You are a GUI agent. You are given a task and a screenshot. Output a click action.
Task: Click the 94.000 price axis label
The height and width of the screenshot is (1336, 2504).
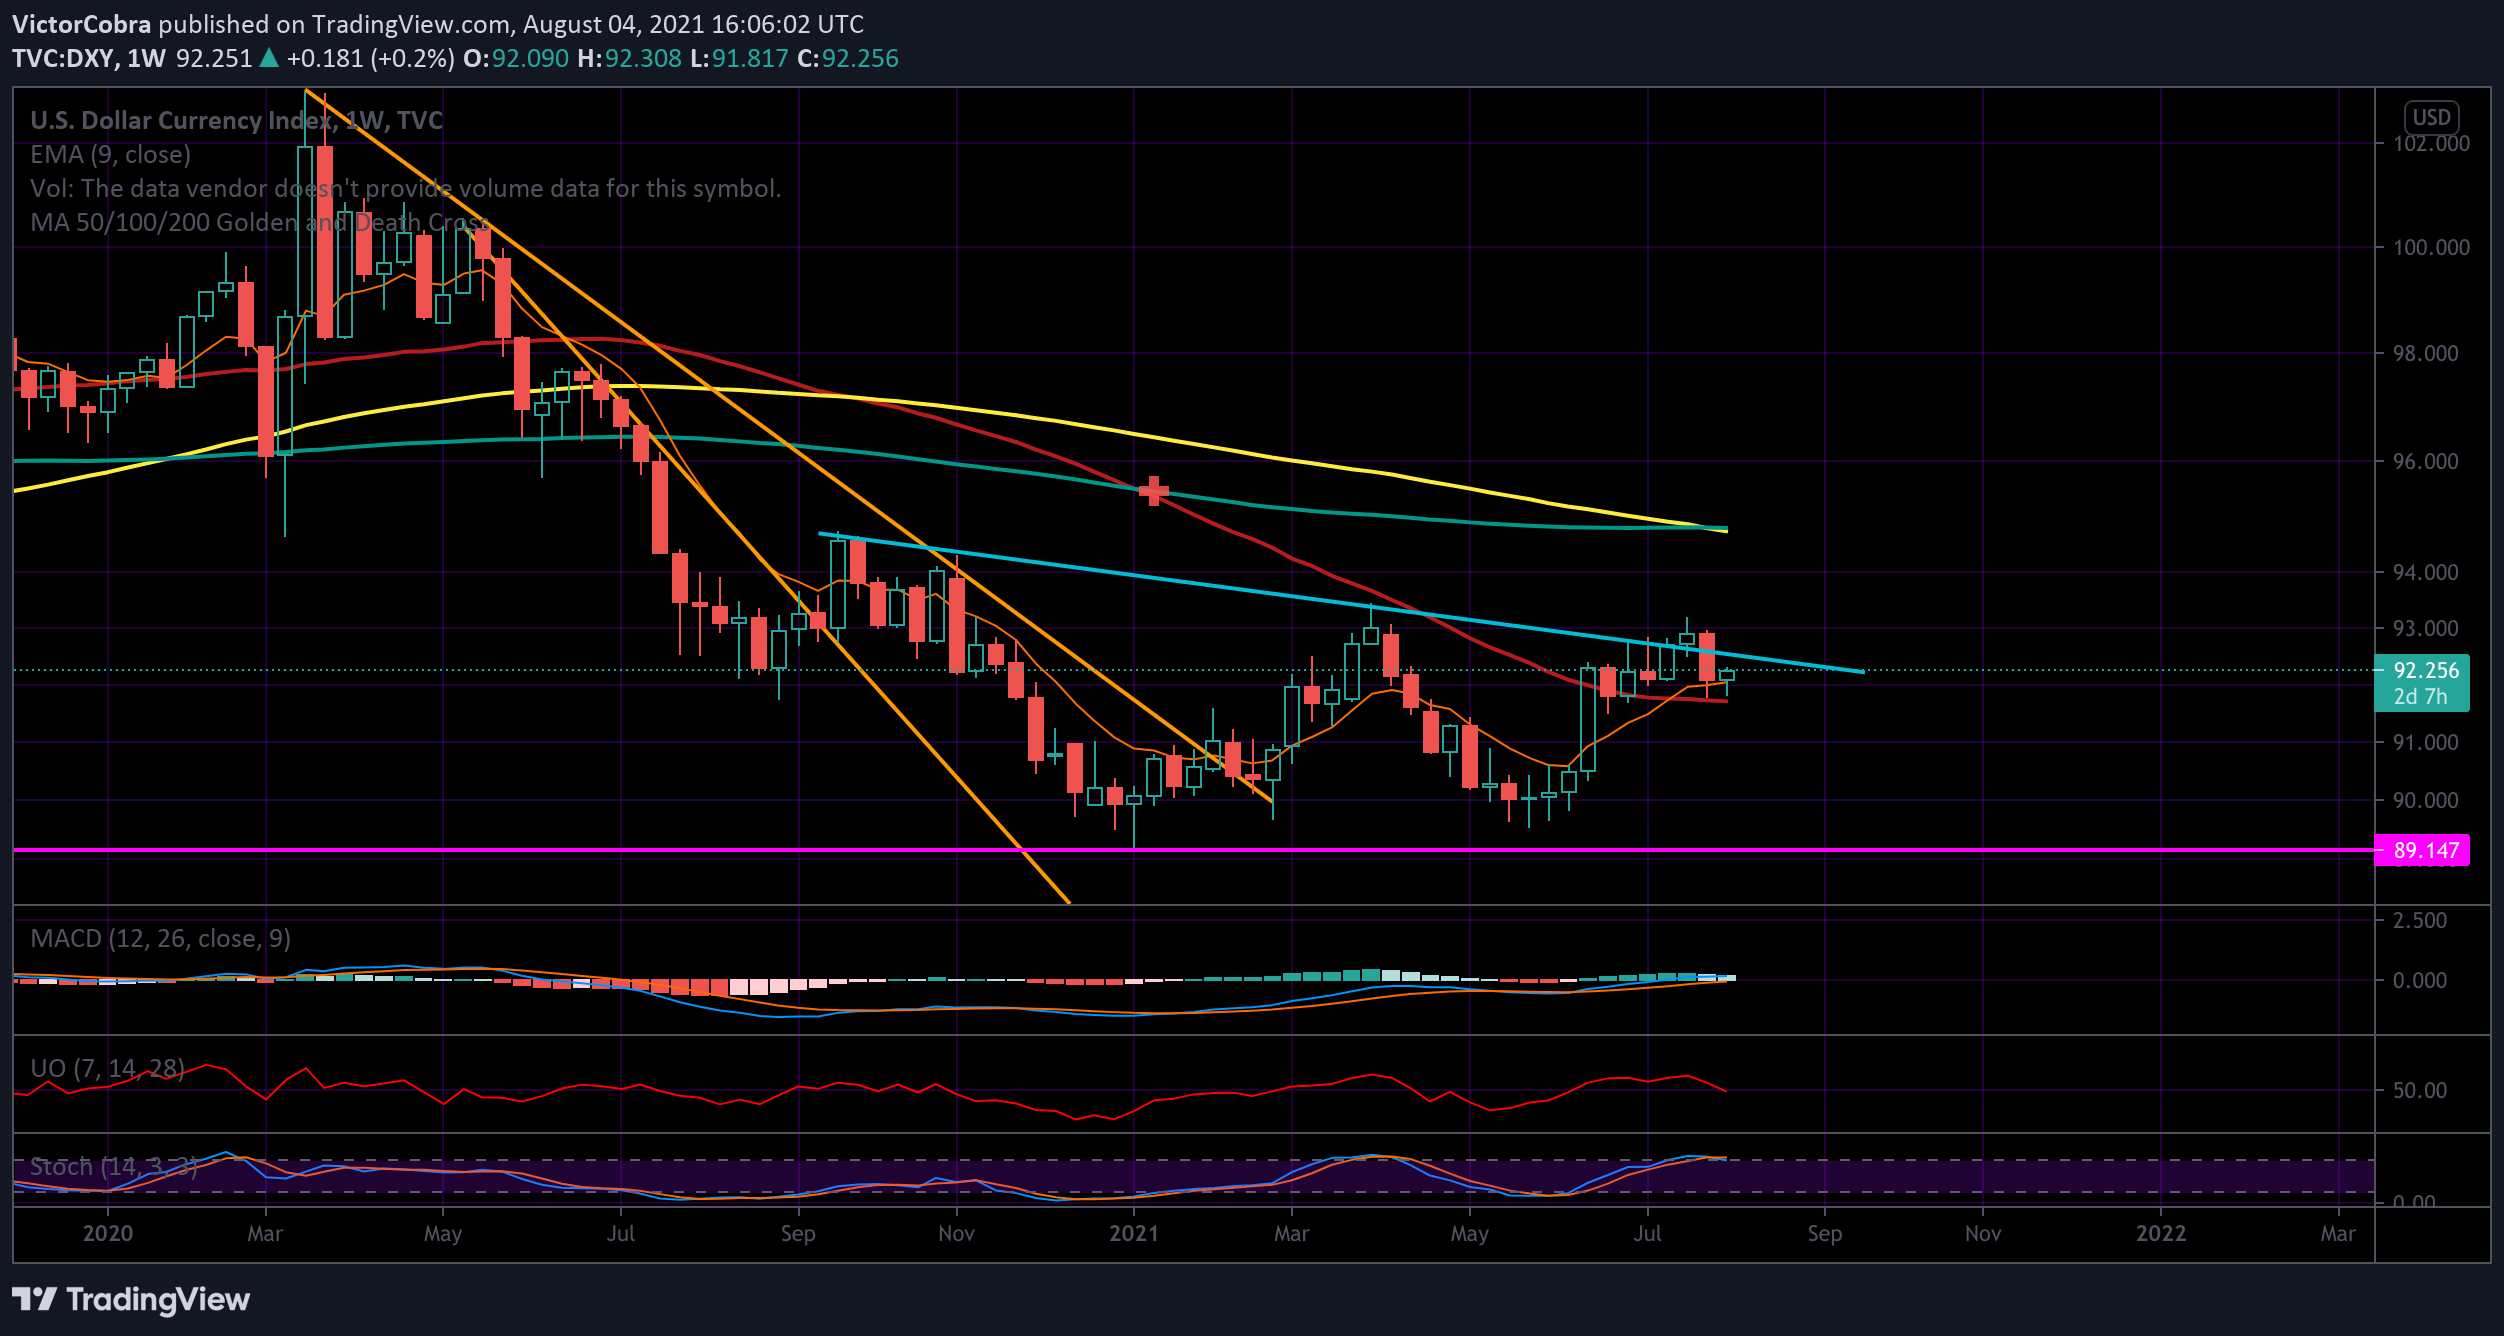(x=2425, y=572)
